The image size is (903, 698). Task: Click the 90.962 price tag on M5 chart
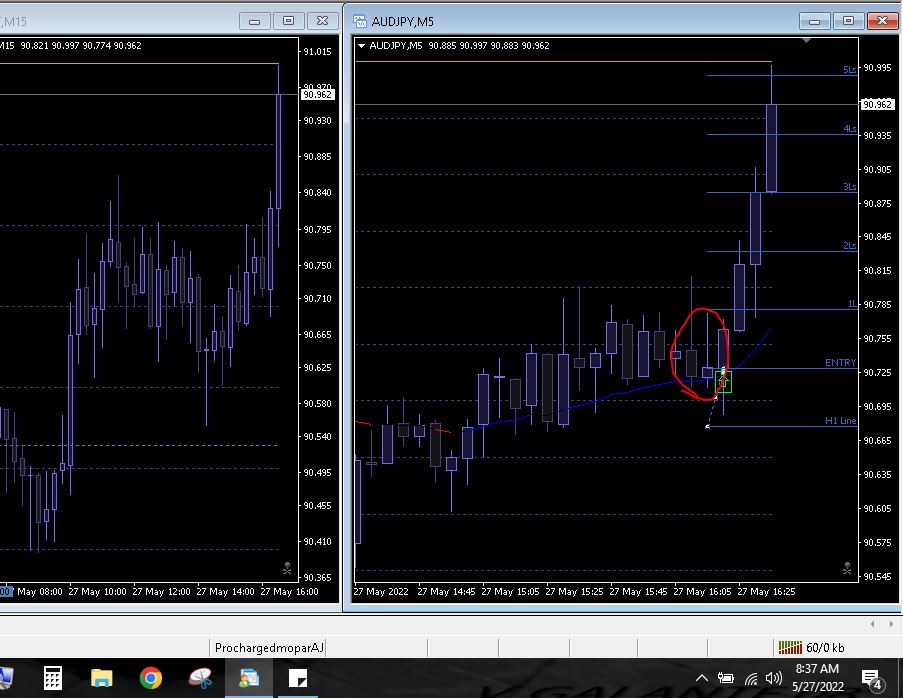(877, 104)
